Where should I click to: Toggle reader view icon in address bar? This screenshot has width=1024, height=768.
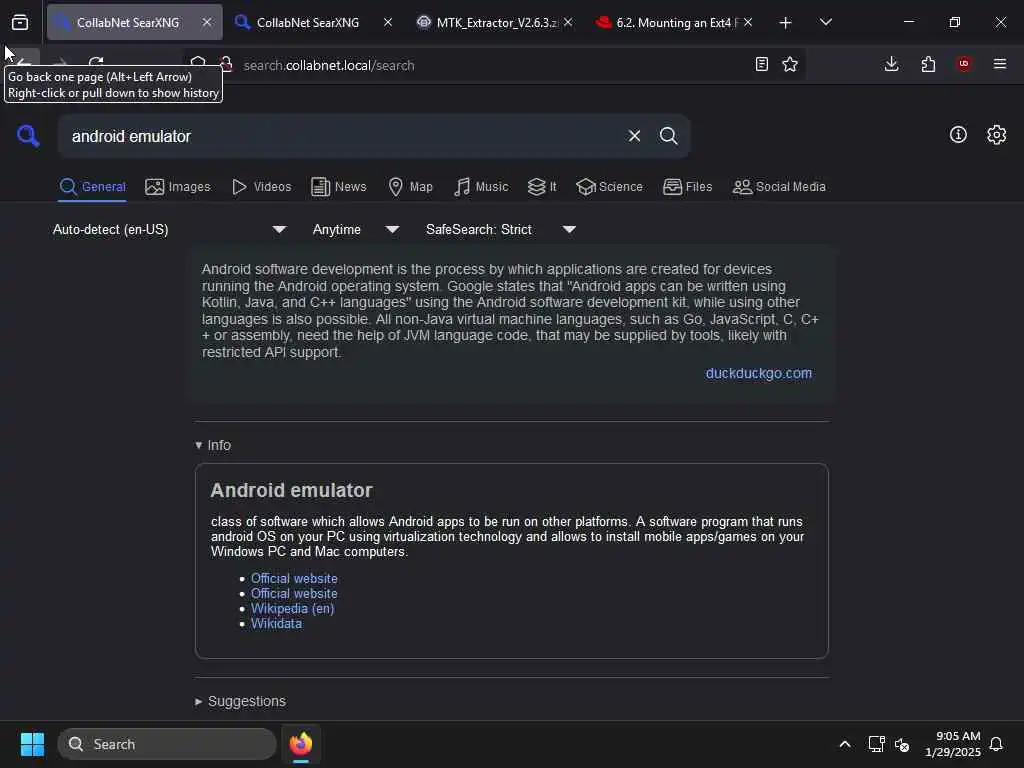761,64
